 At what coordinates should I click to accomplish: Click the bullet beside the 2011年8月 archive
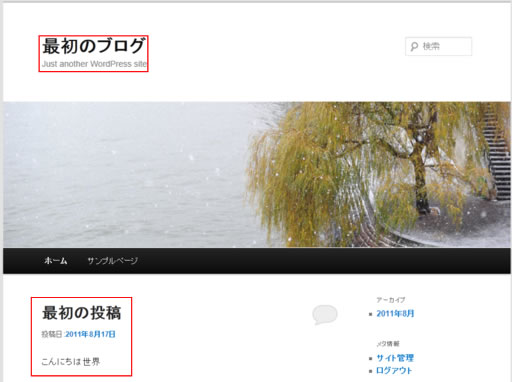[371, 314]
